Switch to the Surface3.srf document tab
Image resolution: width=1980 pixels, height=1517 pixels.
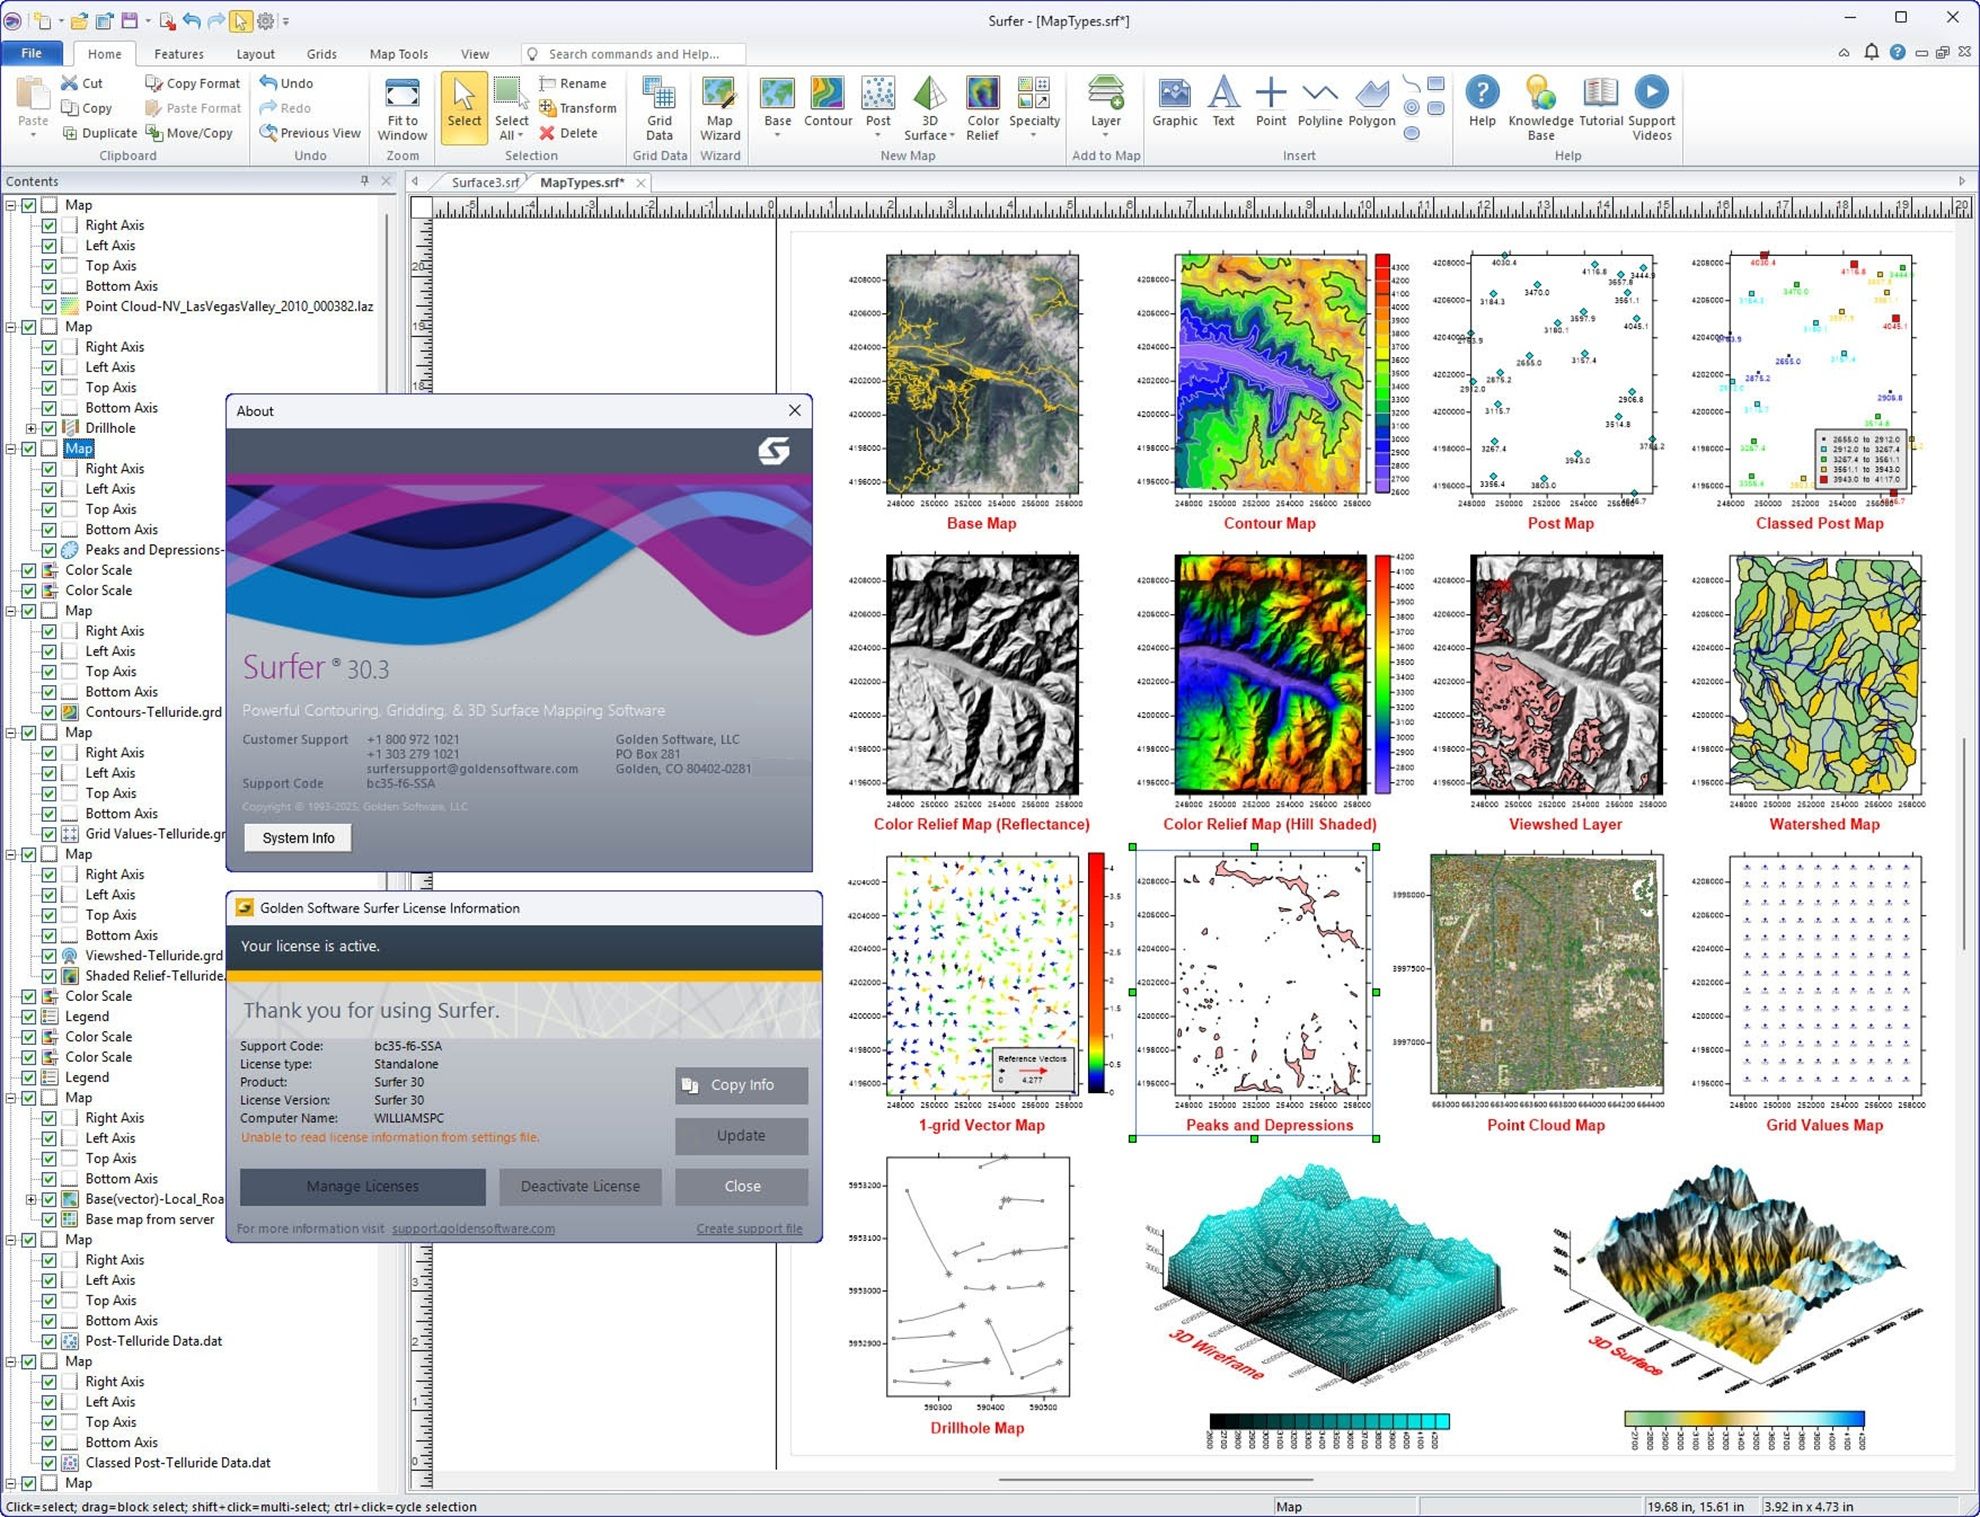pos(484,182)
